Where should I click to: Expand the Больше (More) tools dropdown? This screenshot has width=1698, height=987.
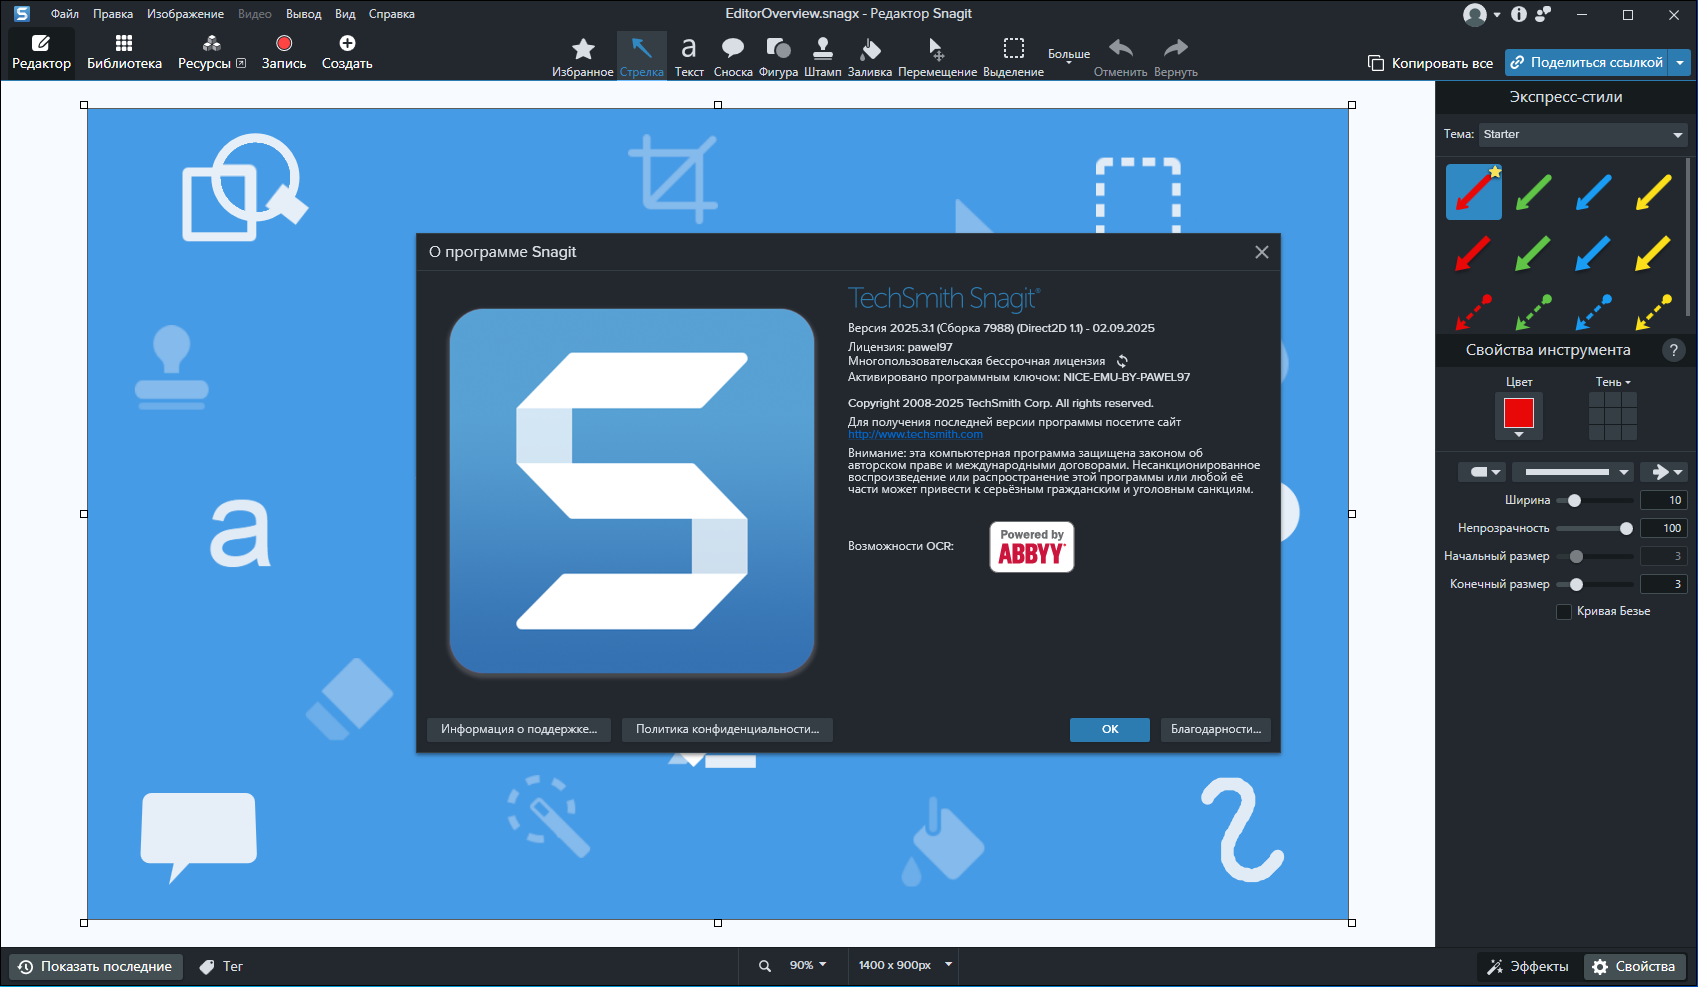pyautogui.click(x=1069, y=55)
